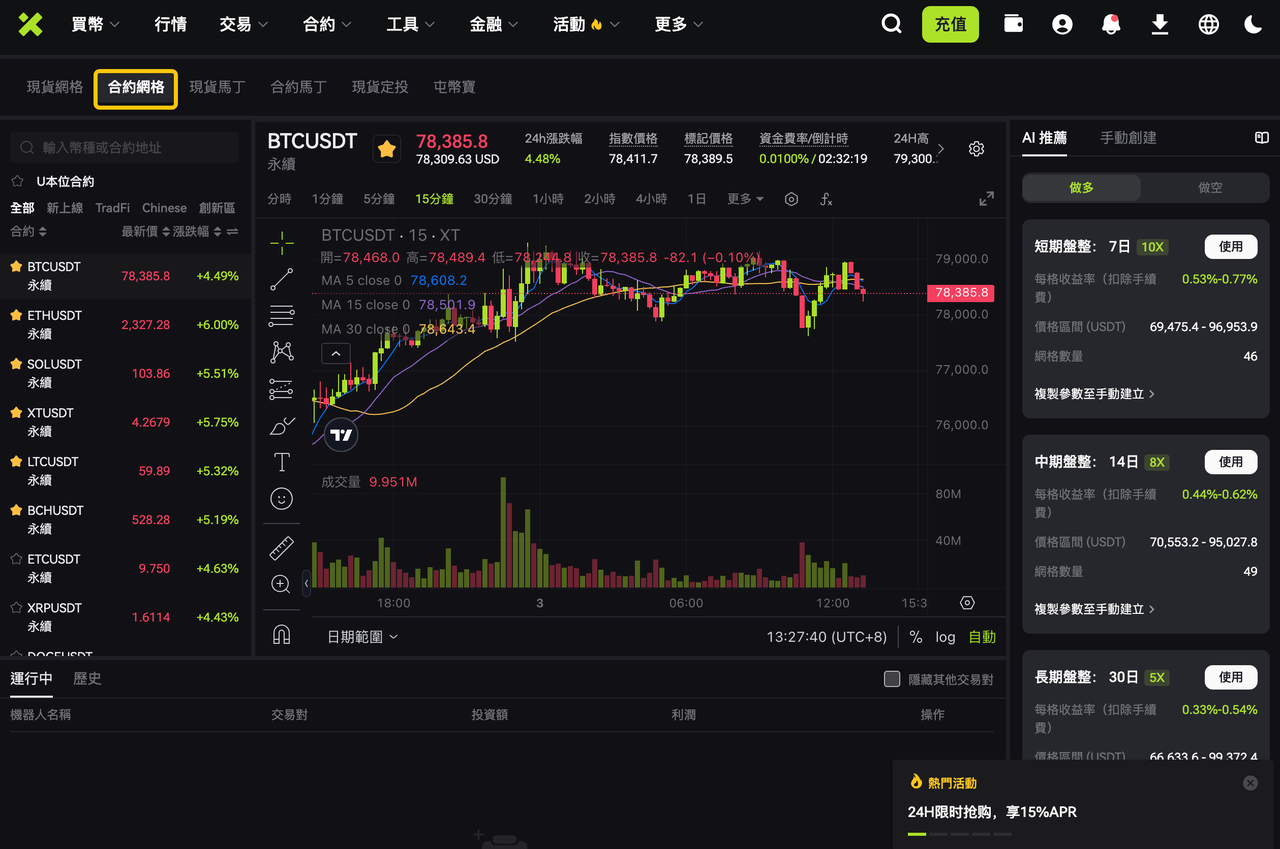Open the emoji sticker tool
Viewport: 1280px width, 849px height.
click(282, 498)
